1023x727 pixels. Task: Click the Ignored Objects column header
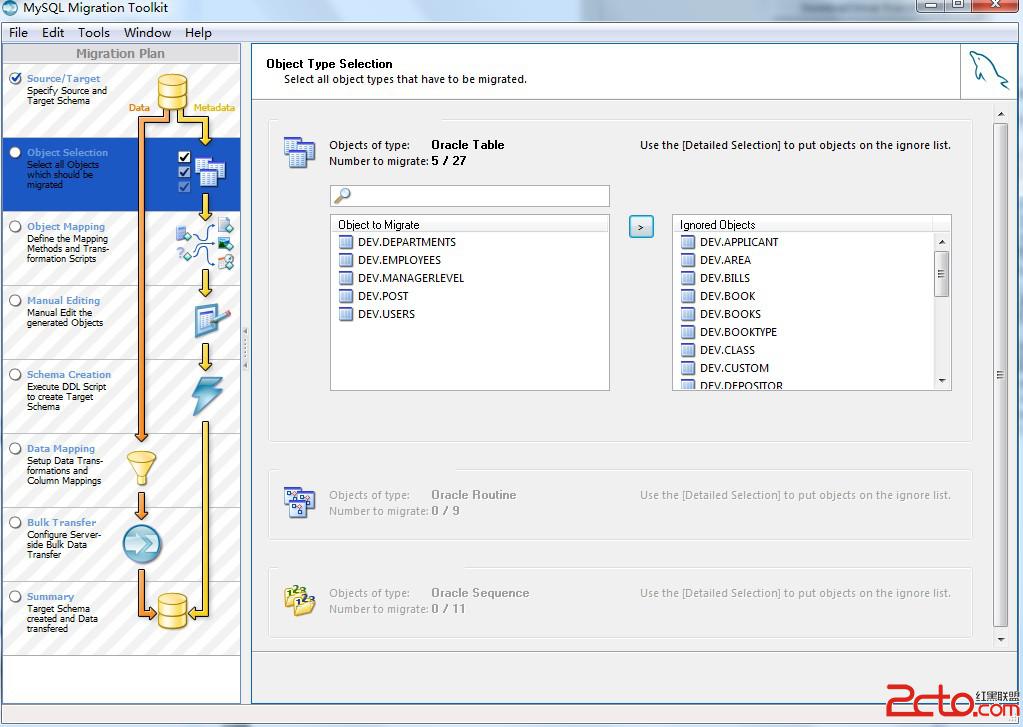[x=803, y=224]
